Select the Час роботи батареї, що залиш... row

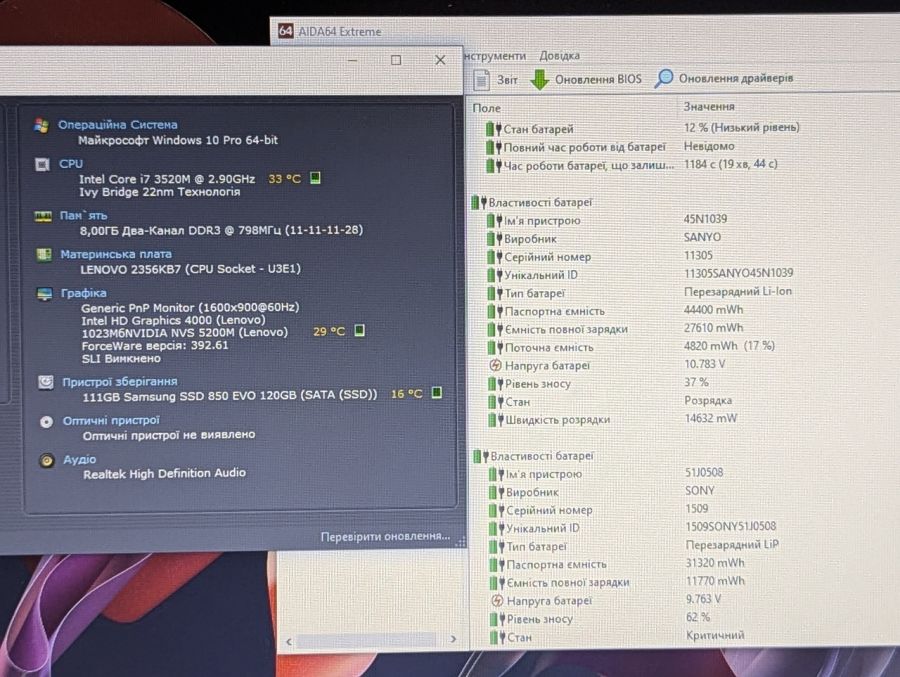(x=632, y=165)
